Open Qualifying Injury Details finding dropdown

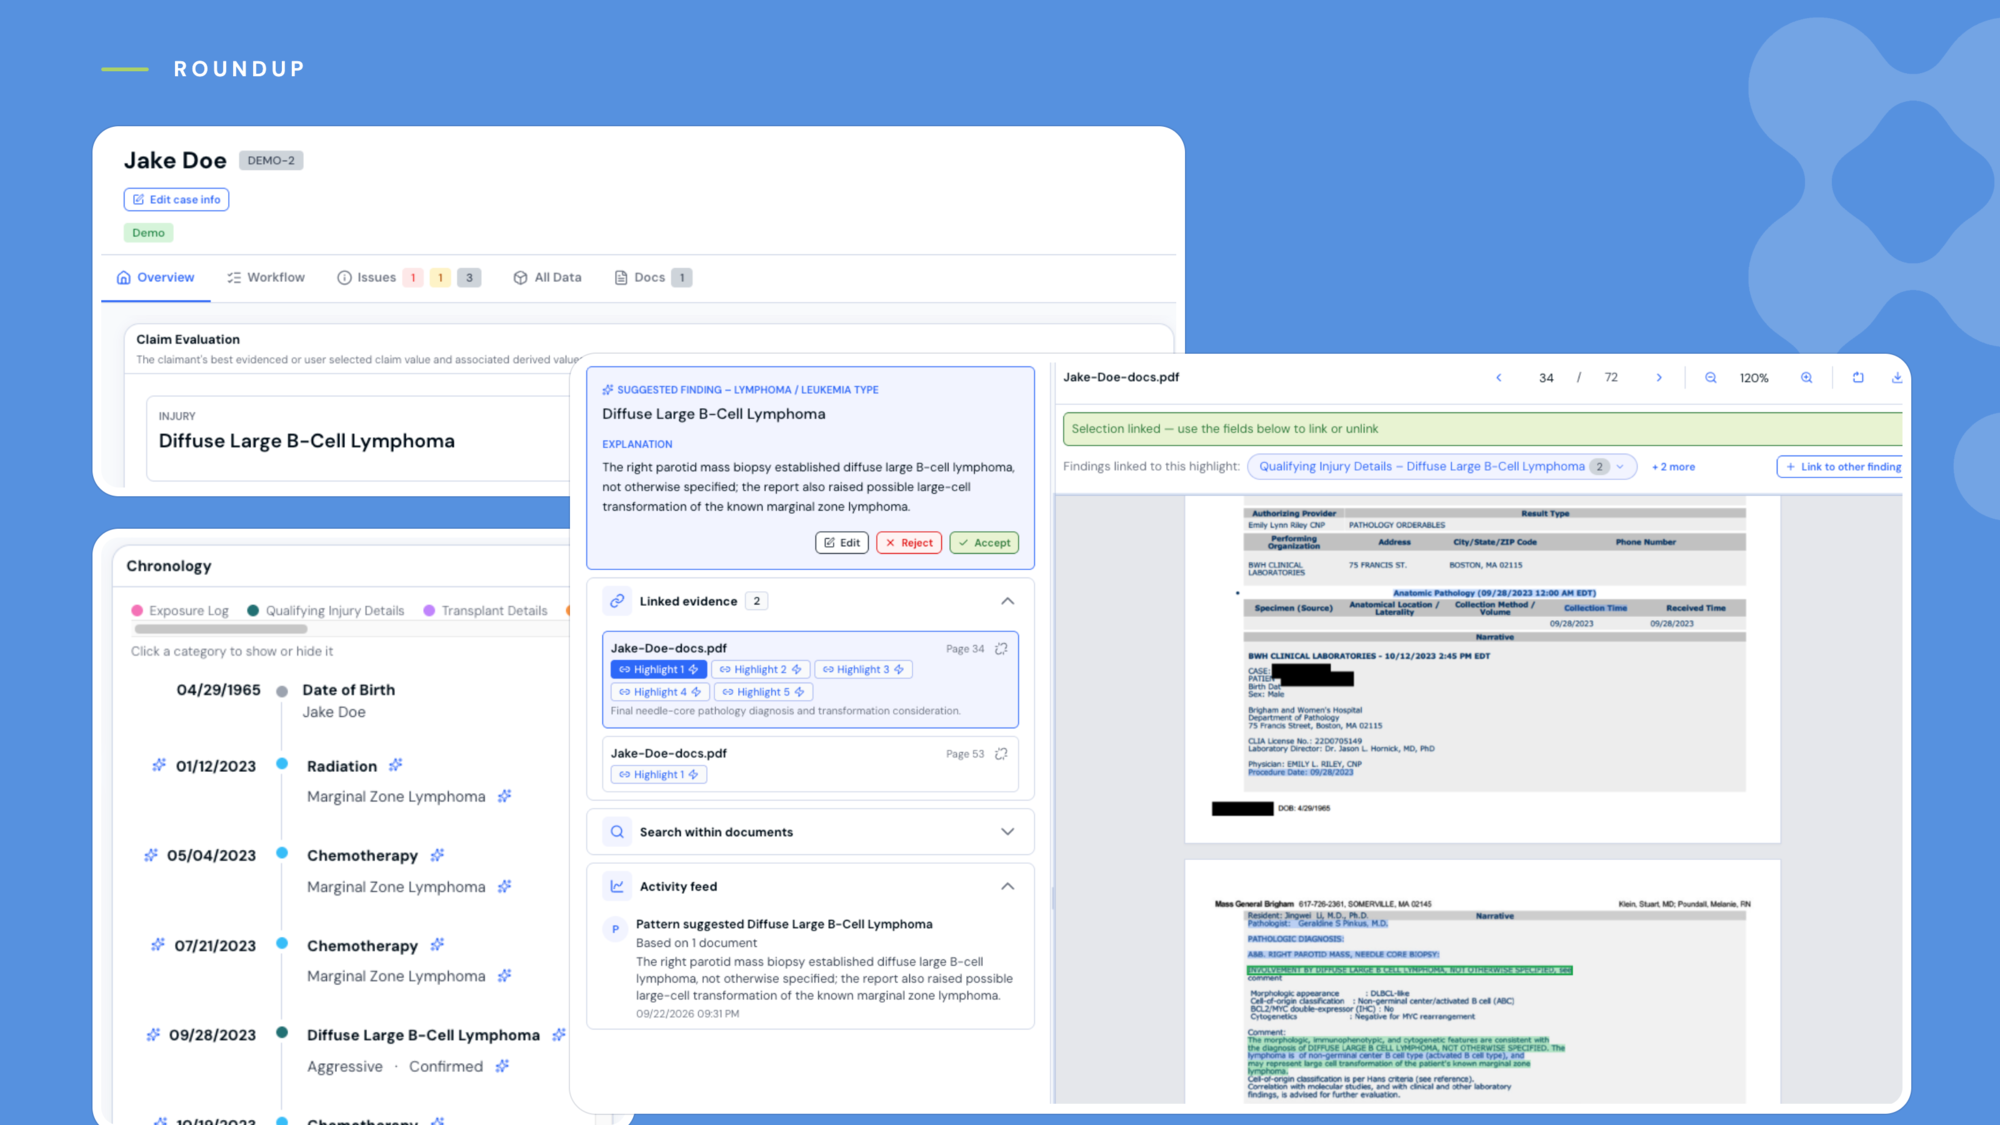pos(1441,467)
